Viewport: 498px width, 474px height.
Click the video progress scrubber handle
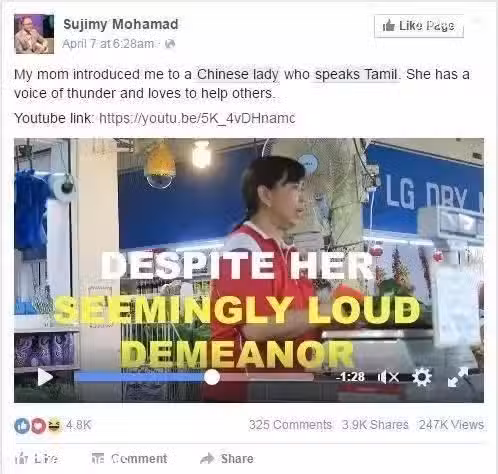tap(212, 377)
